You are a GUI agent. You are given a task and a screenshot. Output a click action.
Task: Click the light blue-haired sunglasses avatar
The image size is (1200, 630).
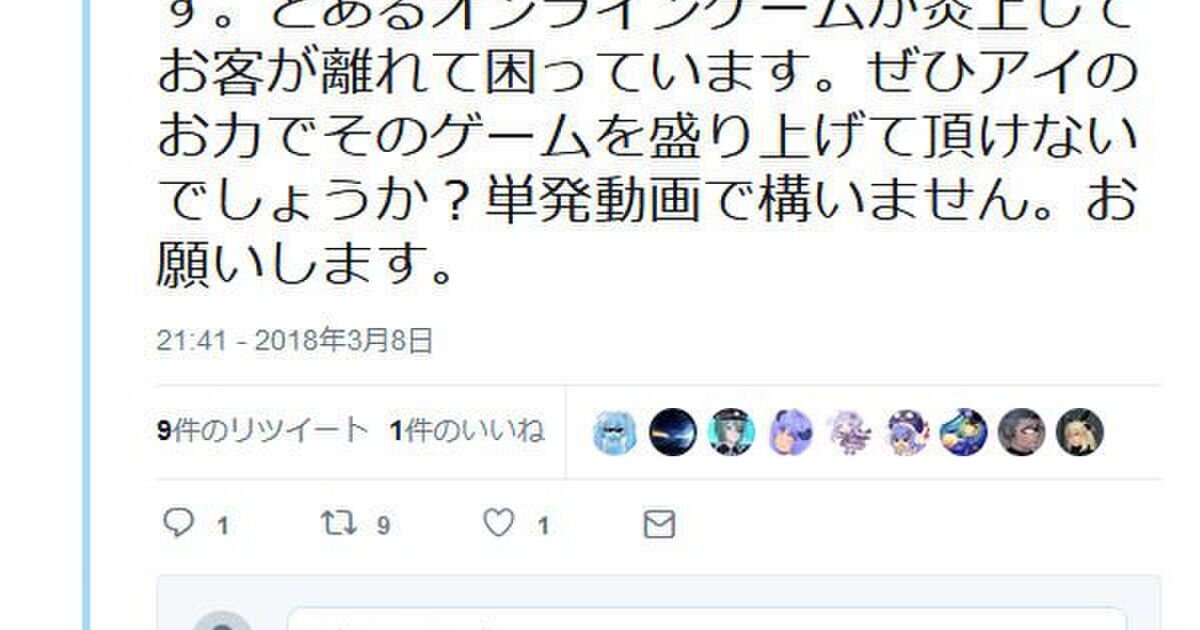614,433
